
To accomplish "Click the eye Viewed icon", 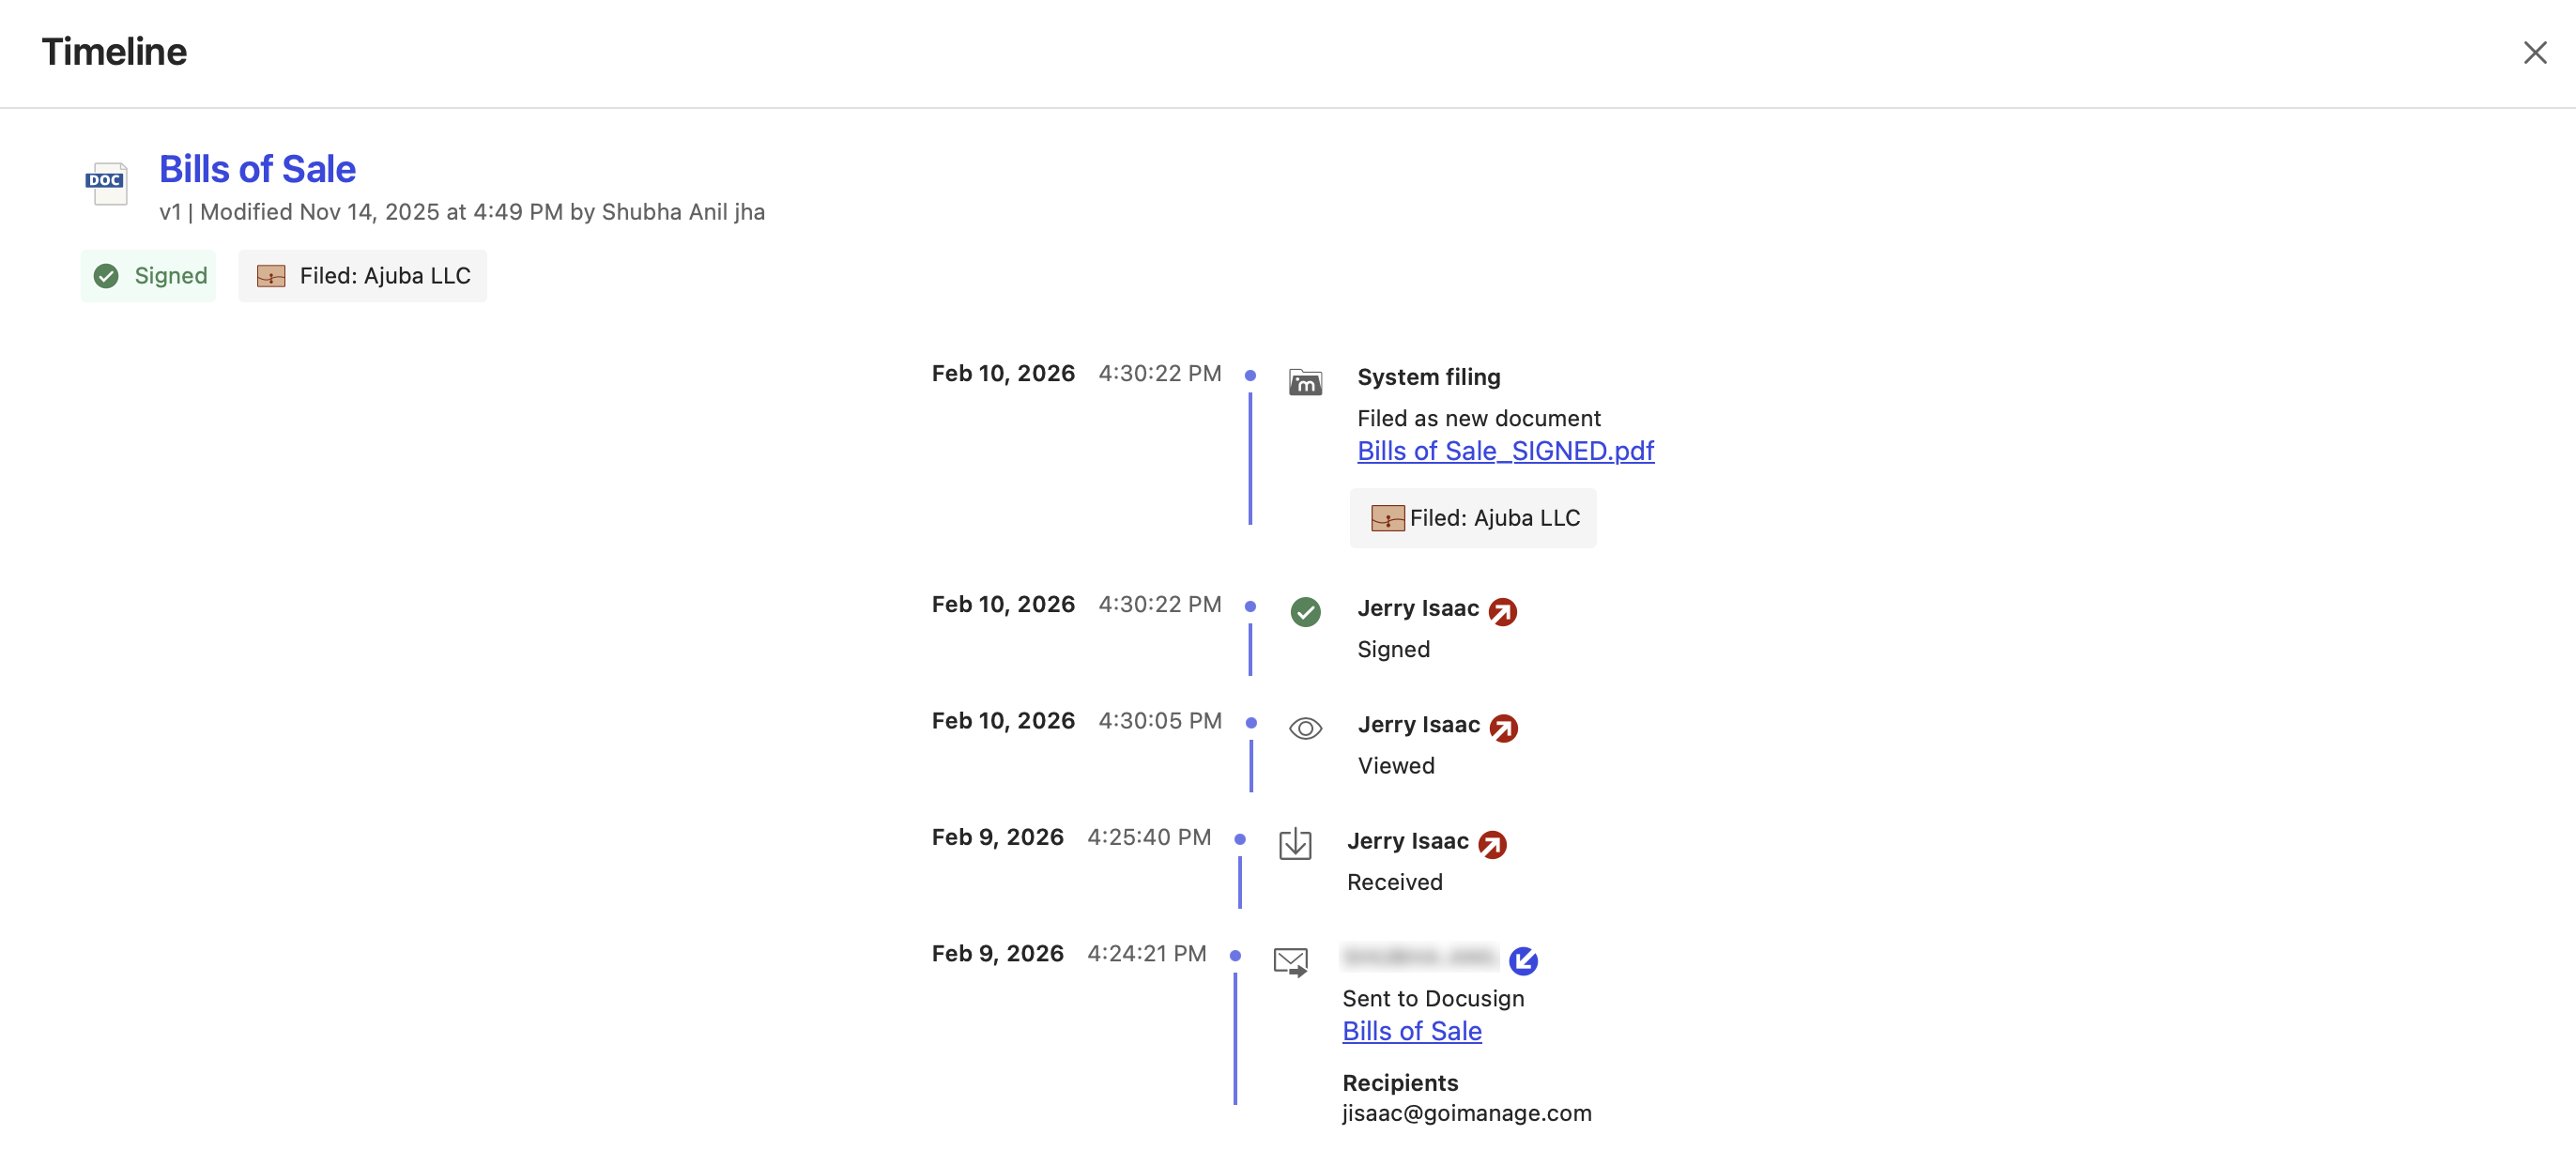I will coord(1305,728).
